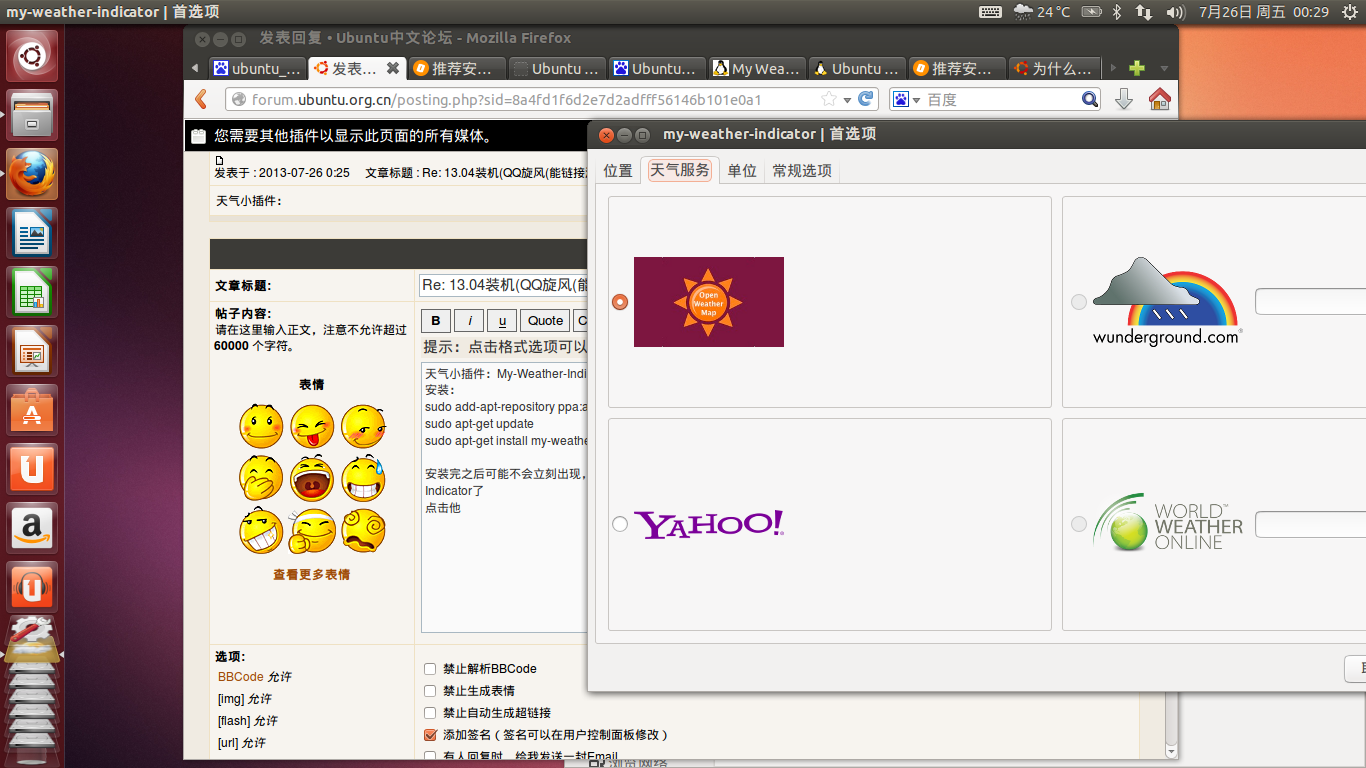The width and height of the screenshot is (1366, 768).
Task: Switch to 常规选项 tab in preferences
Action: pyautogui.click(x=802, y=171)
